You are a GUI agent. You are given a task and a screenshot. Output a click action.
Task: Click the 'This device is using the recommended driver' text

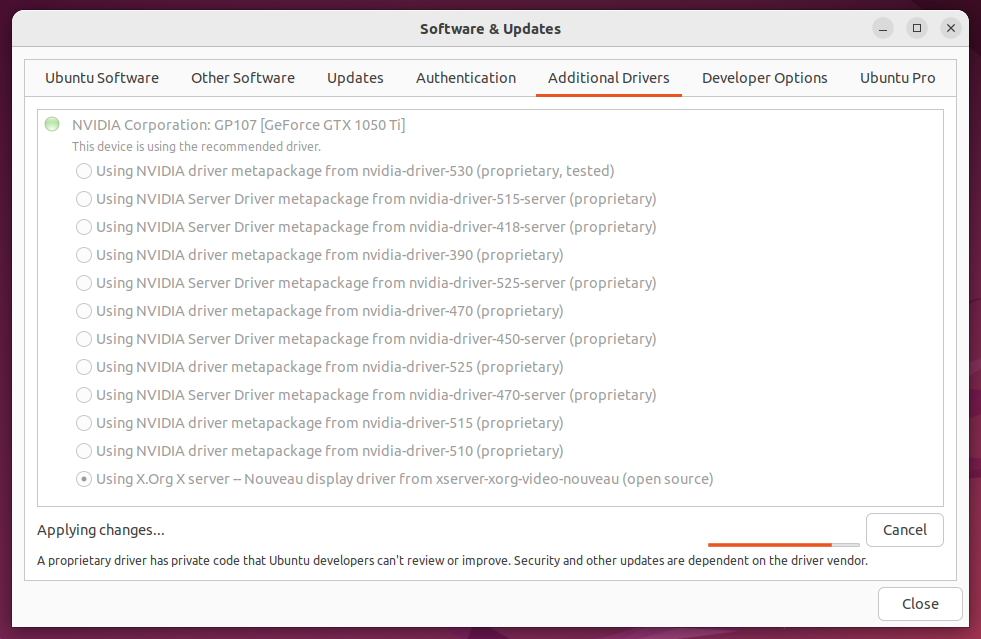pos(196,146)
